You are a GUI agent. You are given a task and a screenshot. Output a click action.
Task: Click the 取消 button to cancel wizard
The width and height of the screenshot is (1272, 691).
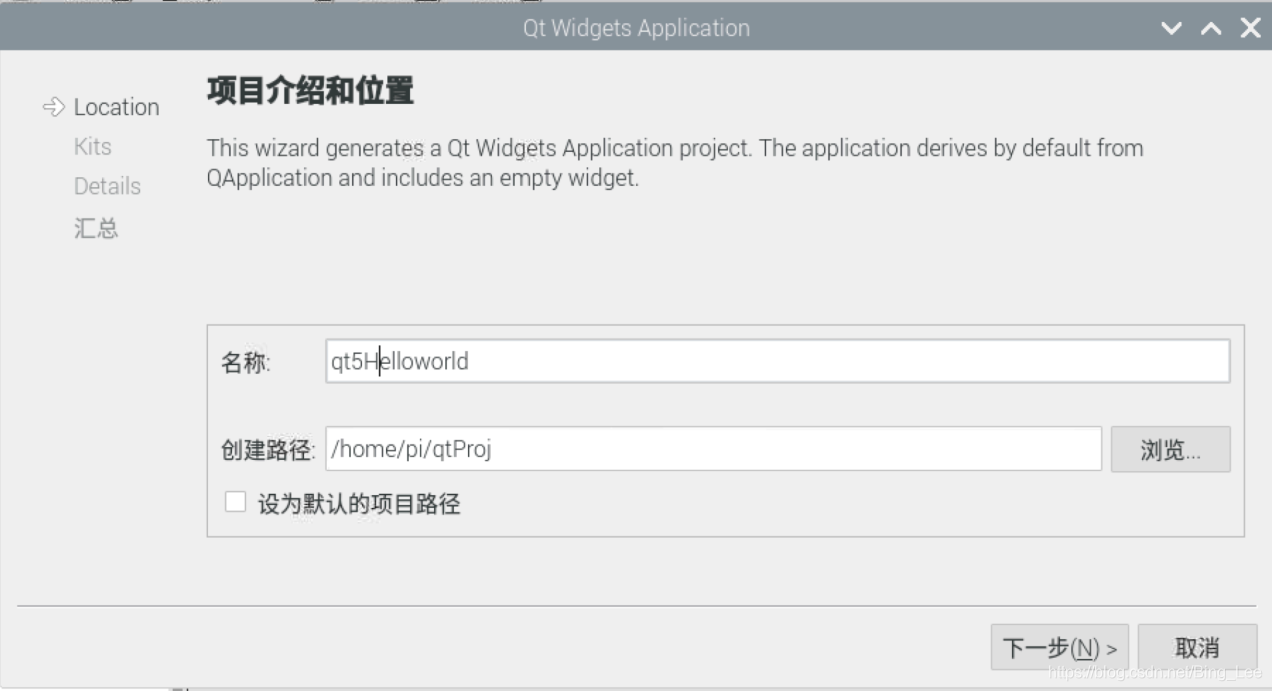pos(1199,647)
